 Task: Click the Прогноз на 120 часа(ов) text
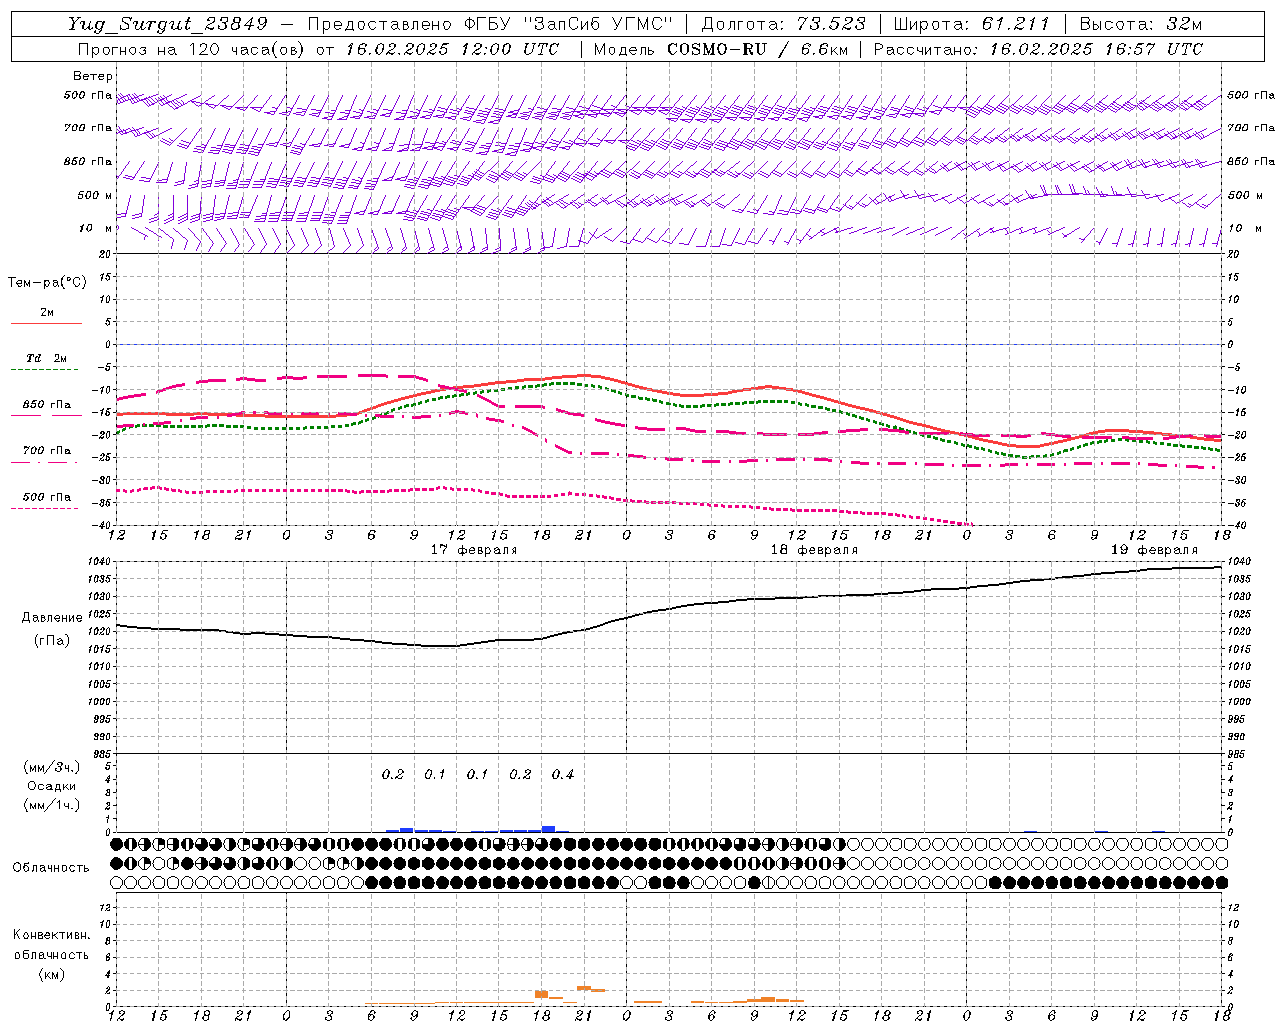192,49
